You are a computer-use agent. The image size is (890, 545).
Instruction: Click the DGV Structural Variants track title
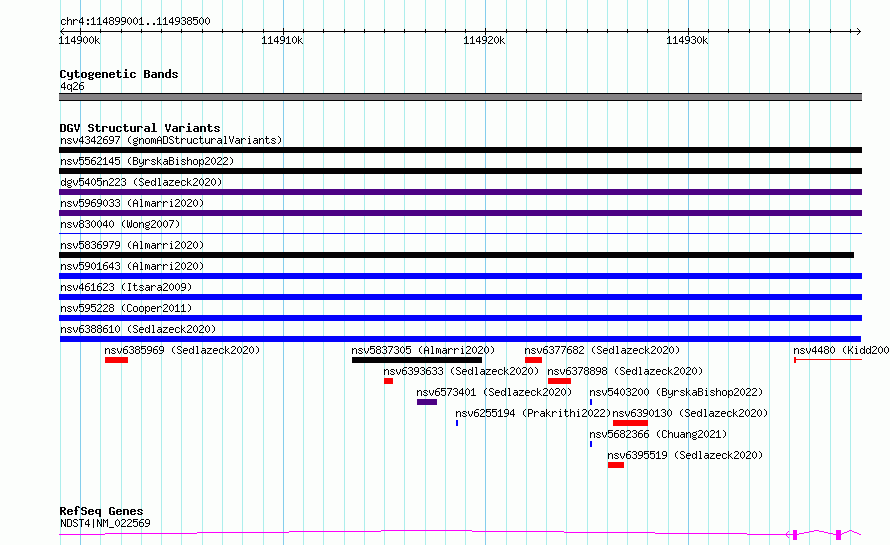(140, 128)
